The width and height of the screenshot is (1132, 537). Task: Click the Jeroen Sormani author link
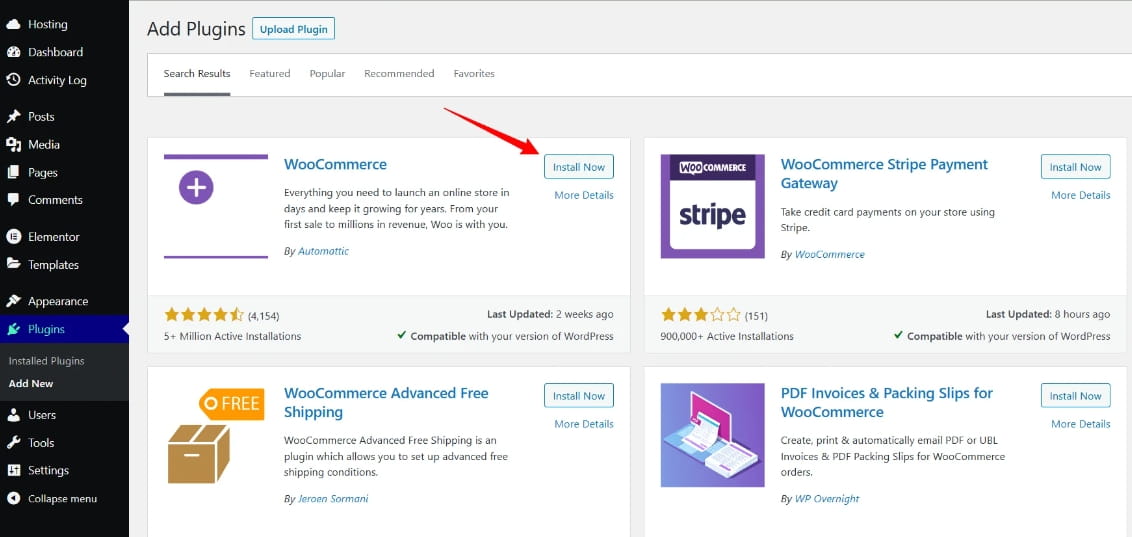click(333, 498)
